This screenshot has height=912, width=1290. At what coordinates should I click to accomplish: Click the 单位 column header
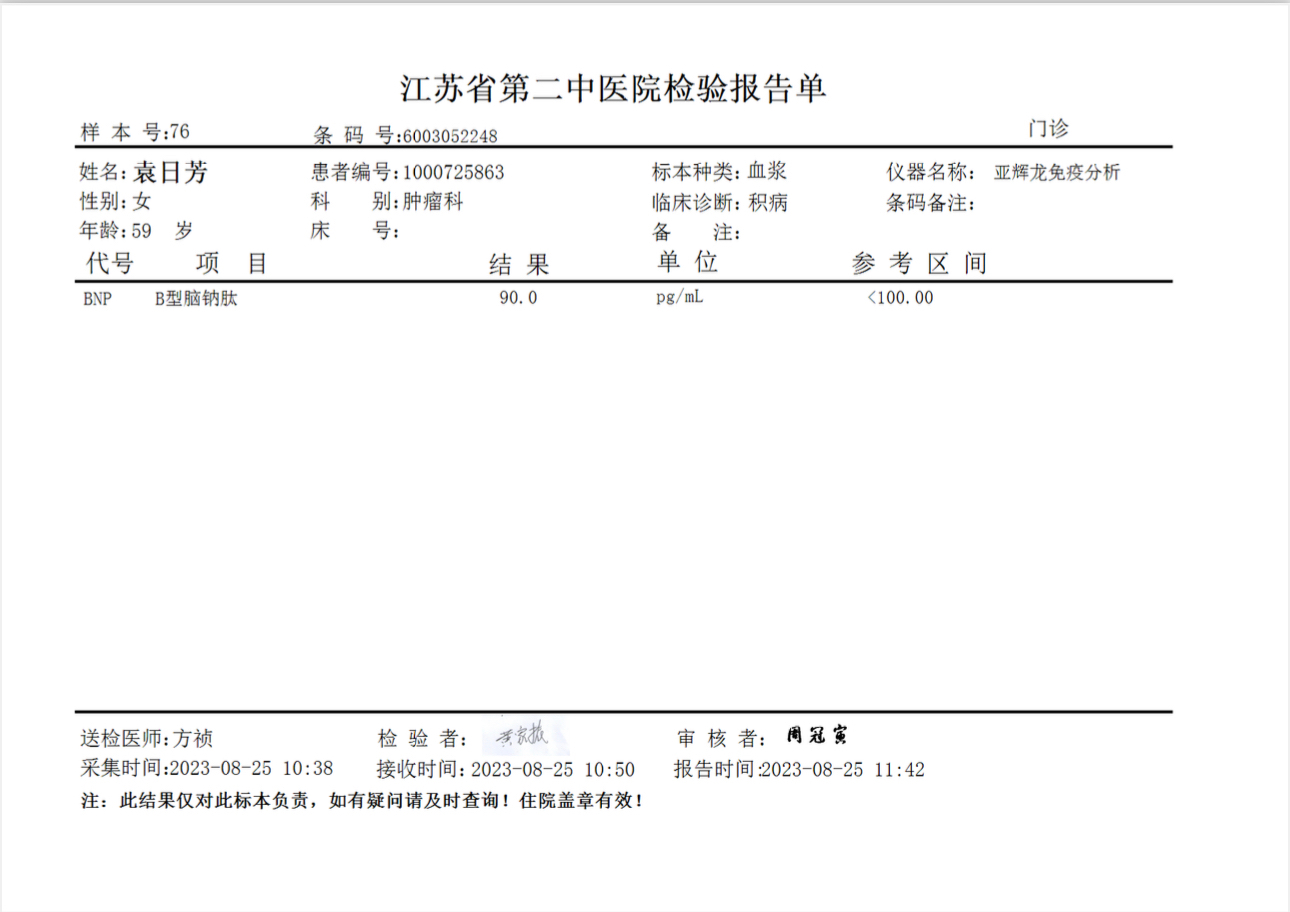coord(687,262)
